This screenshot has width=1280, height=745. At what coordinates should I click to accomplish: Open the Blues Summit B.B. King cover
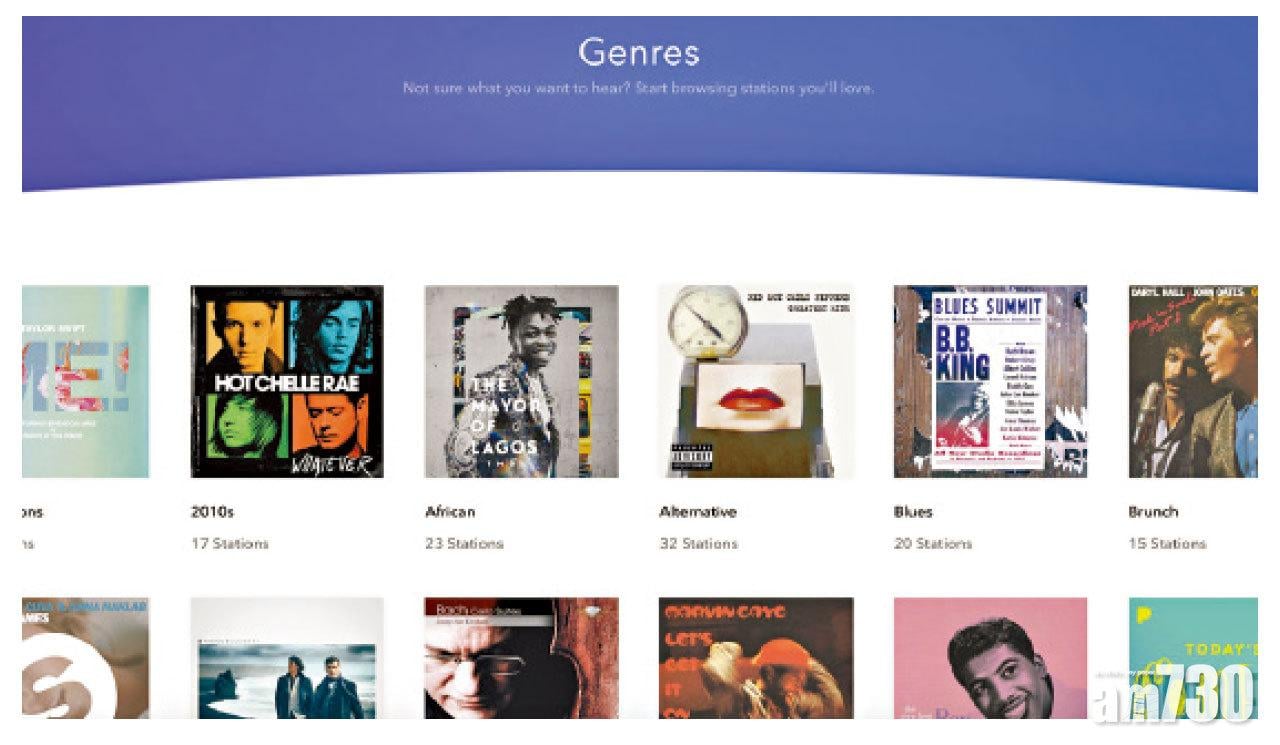pyautogui.click(x=990, y=382)
